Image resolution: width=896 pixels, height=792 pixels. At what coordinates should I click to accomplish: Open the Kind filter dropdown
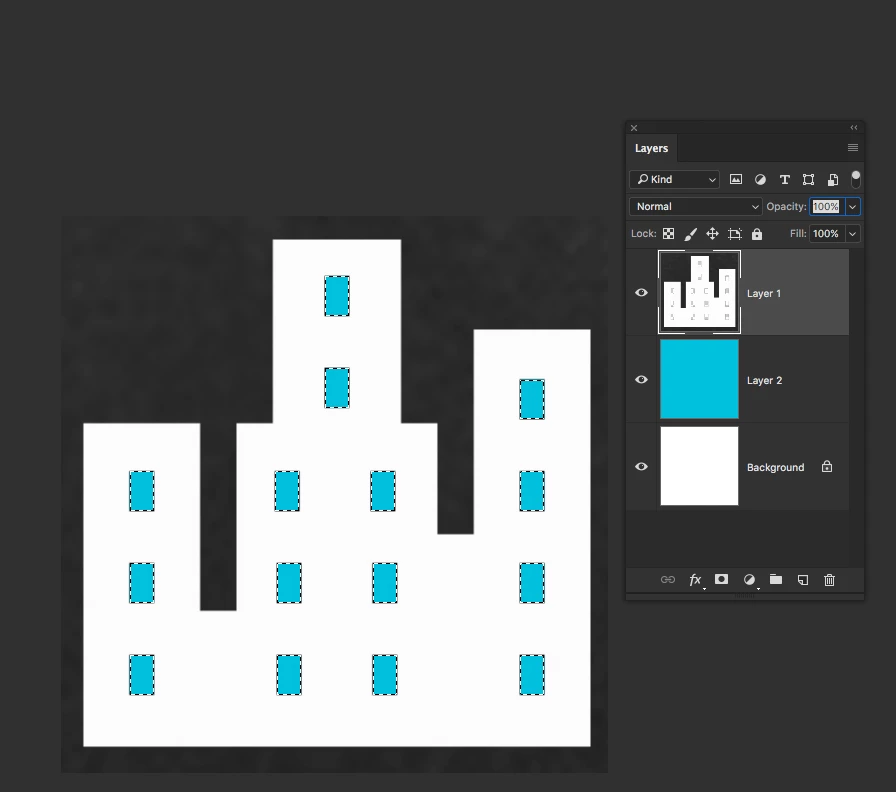click(x=674, y=179)
